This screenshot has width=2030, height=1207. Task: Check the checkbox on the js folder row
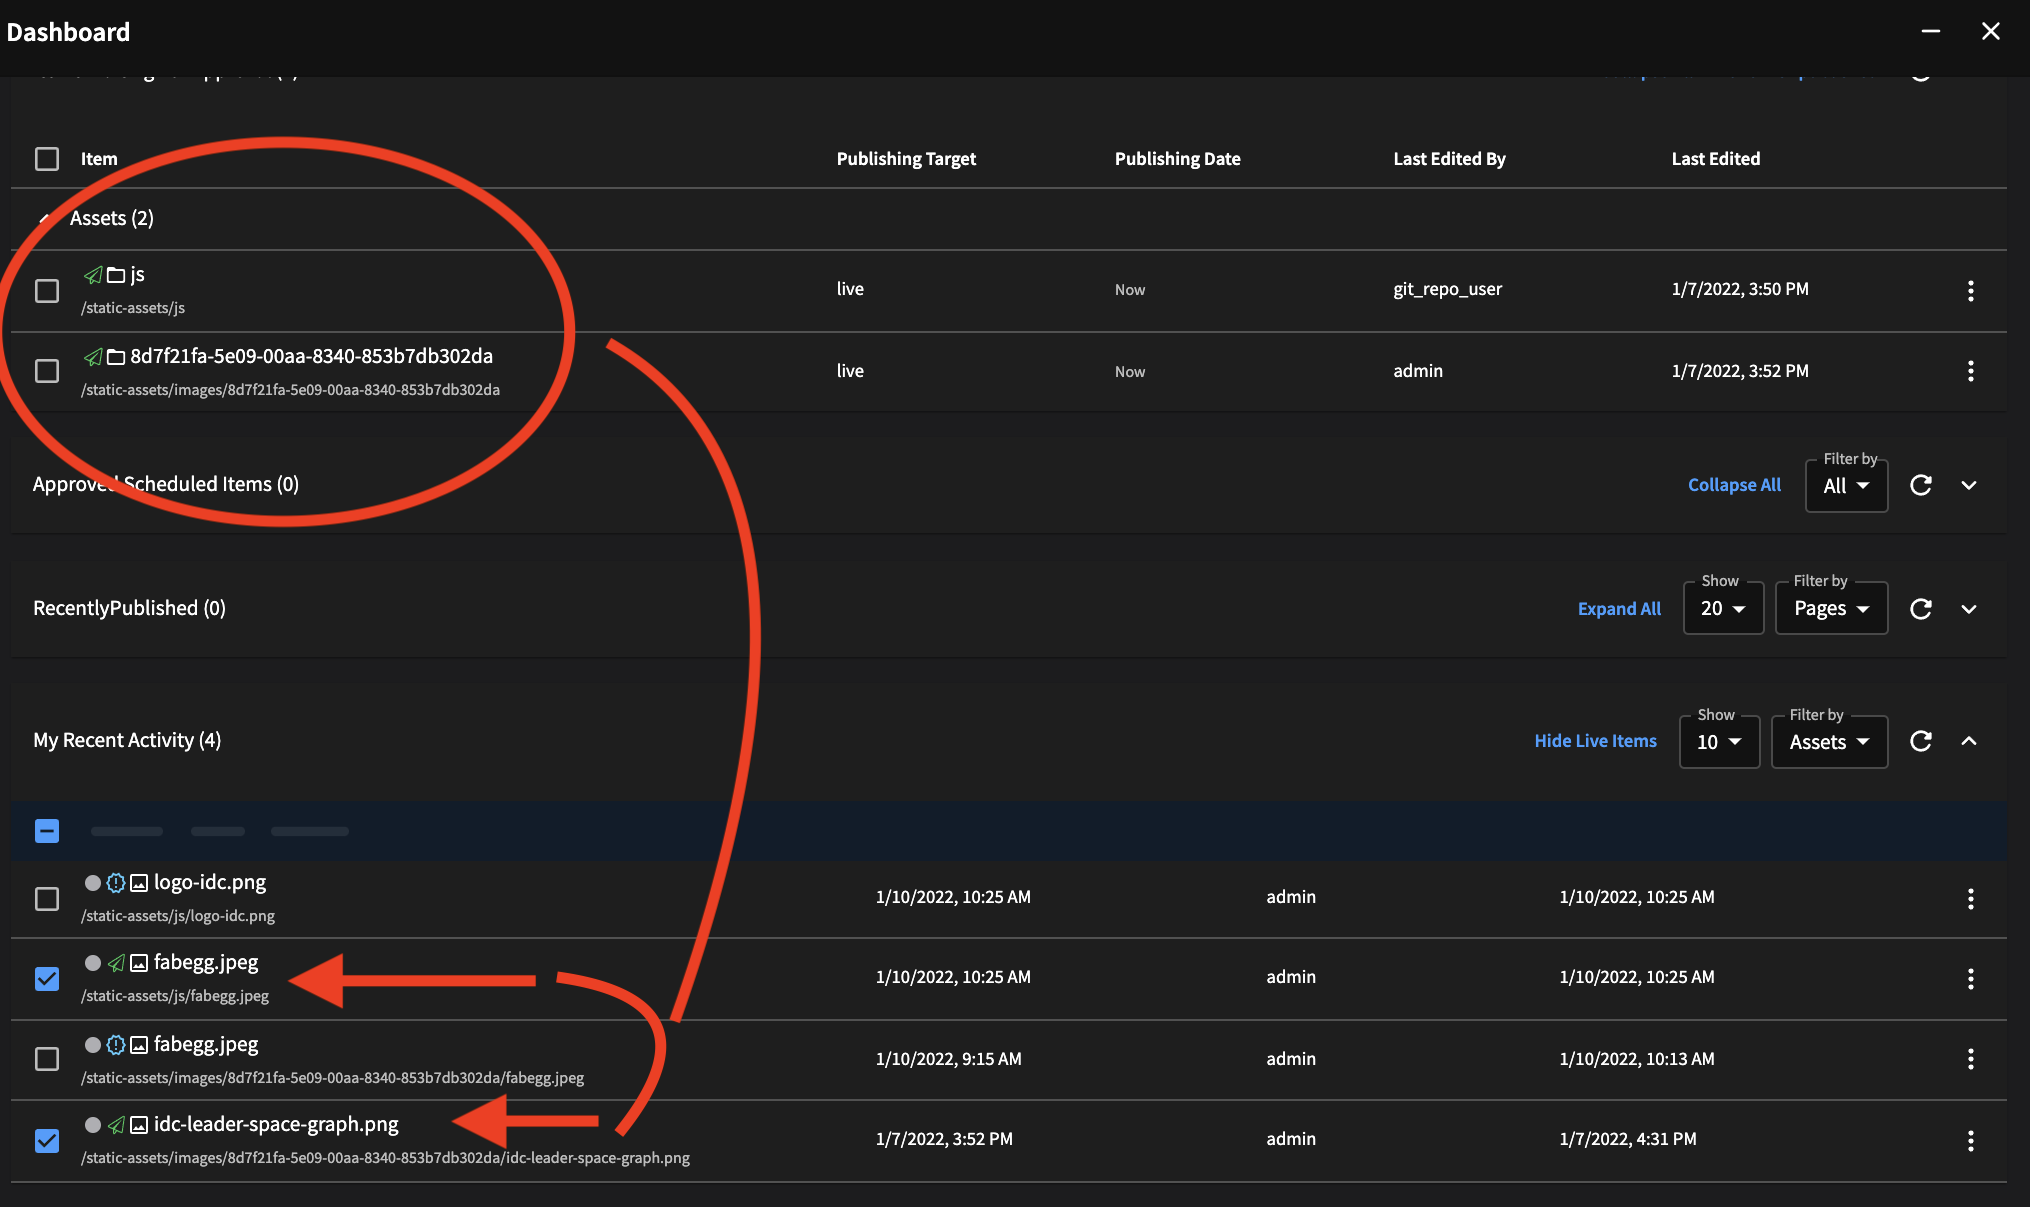coord(46,290)
